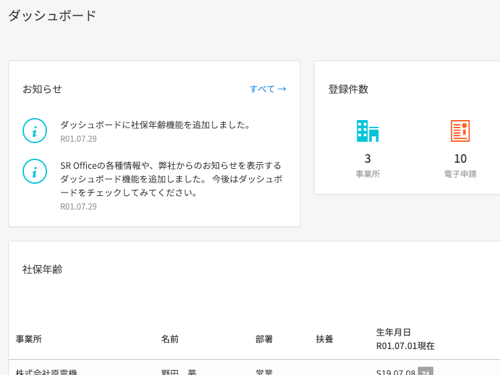Click the R01.07.29 date under the first notice
Viewport: 500px width, 375px height.
pyautogui.click(x=78, y=139)
